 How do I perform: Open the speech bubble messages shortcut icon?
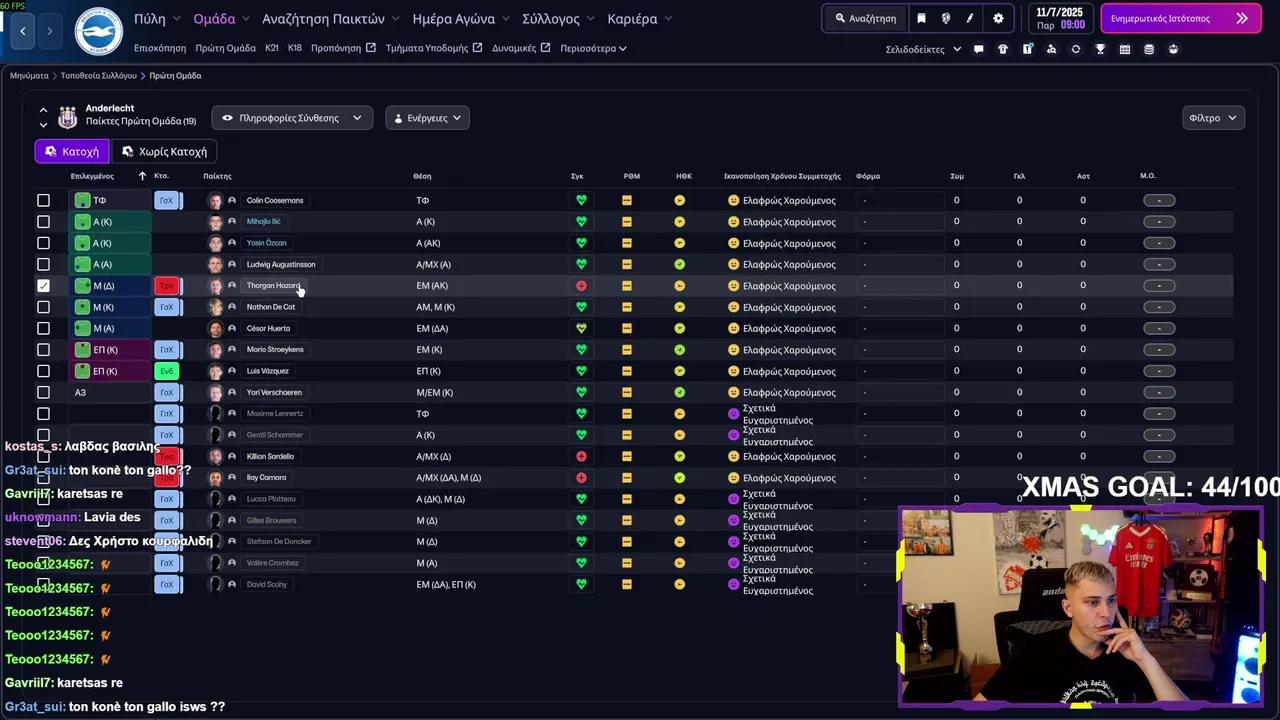click(x=978, y=49)
